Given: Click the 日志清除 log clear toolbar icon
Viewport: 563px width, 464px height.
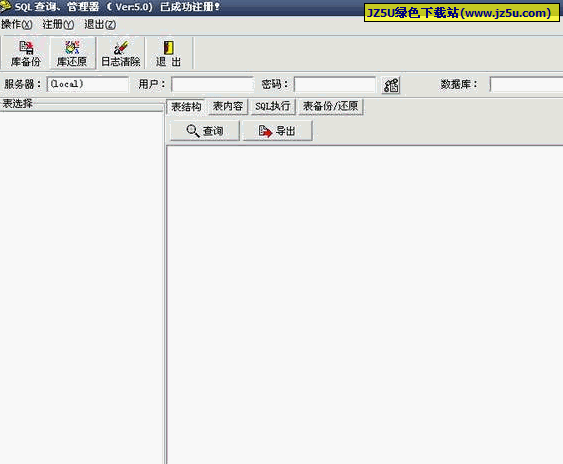Looking at the screenshot, I should 121,53.
